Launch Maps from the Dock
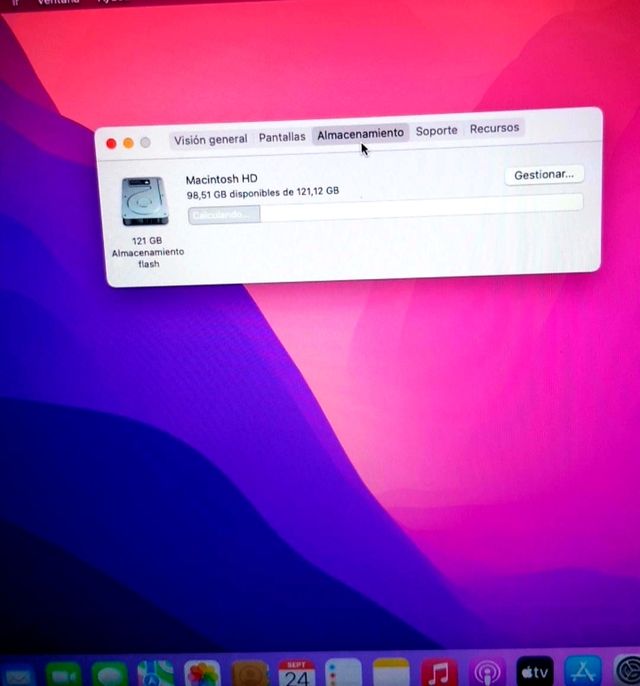640x686 pixels. (x=155, y=673)
